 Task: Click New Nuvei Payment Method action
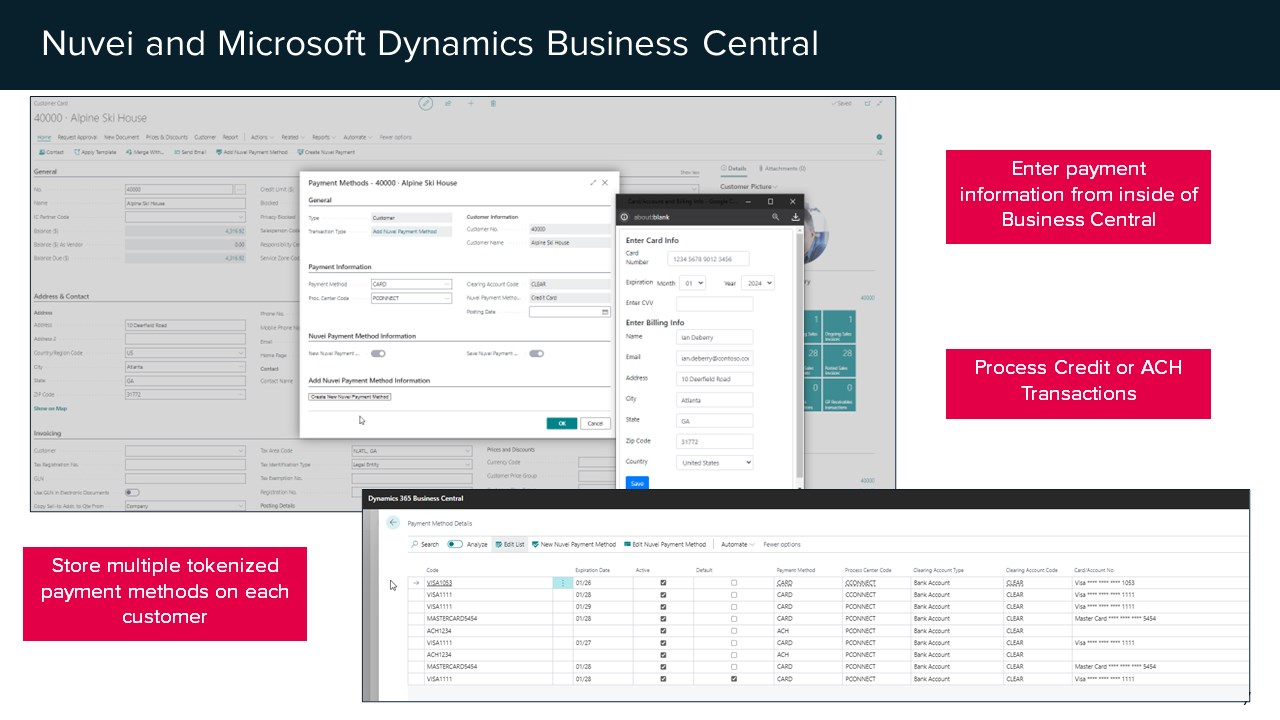[x=574, y=544]
